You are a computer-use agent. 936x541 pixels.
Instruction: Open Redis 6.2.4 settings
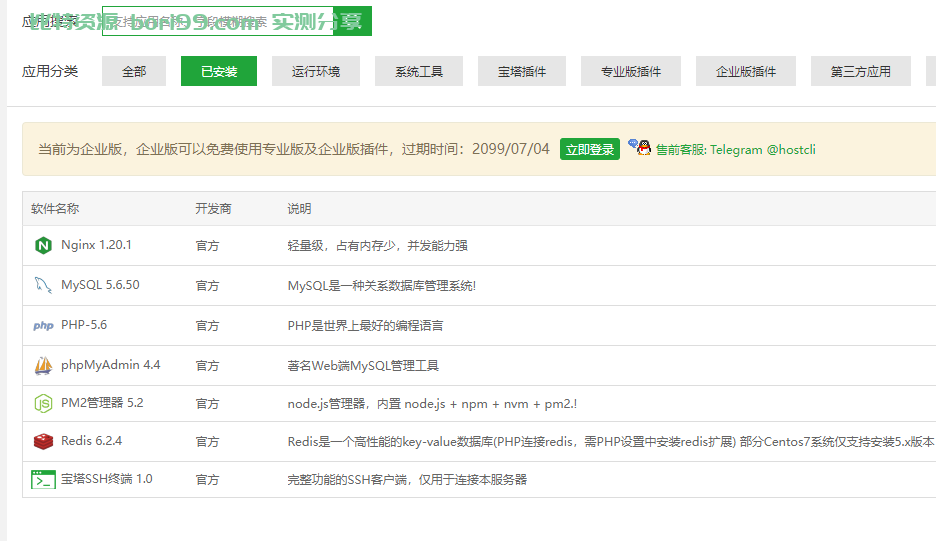tap(91, 441)
